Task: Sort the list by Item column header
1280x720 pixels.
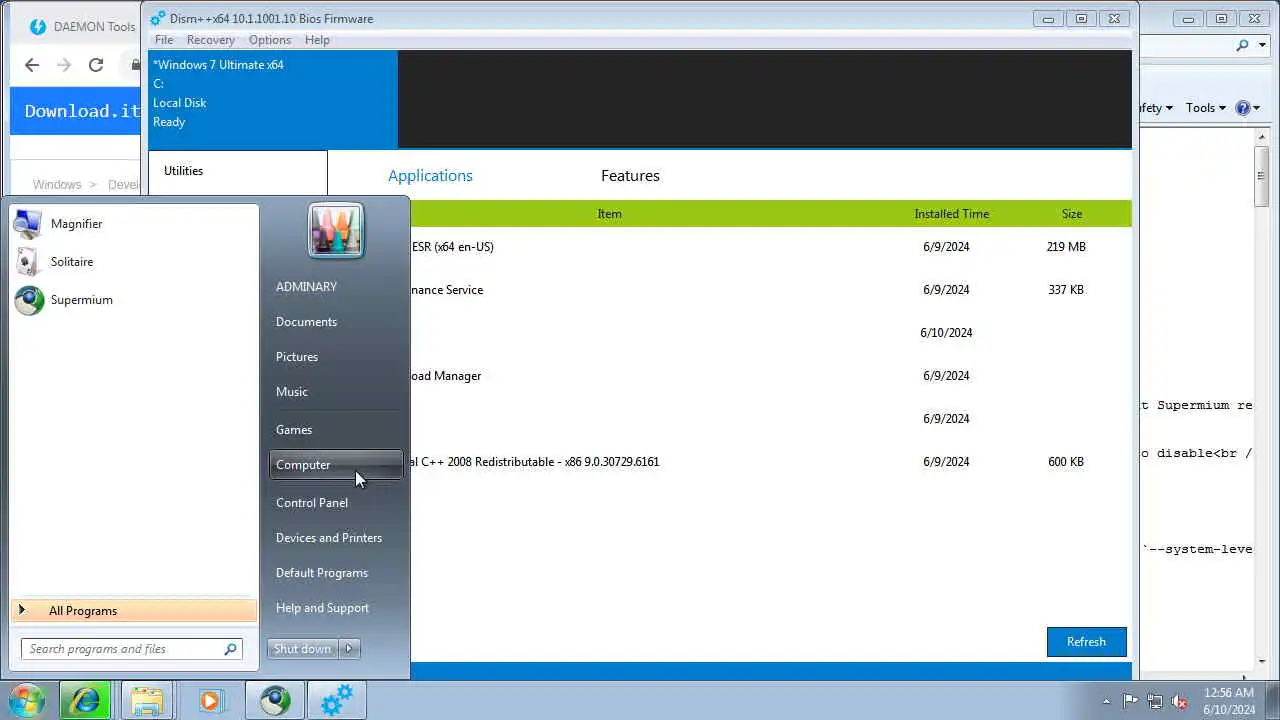Action: (609, 214)
